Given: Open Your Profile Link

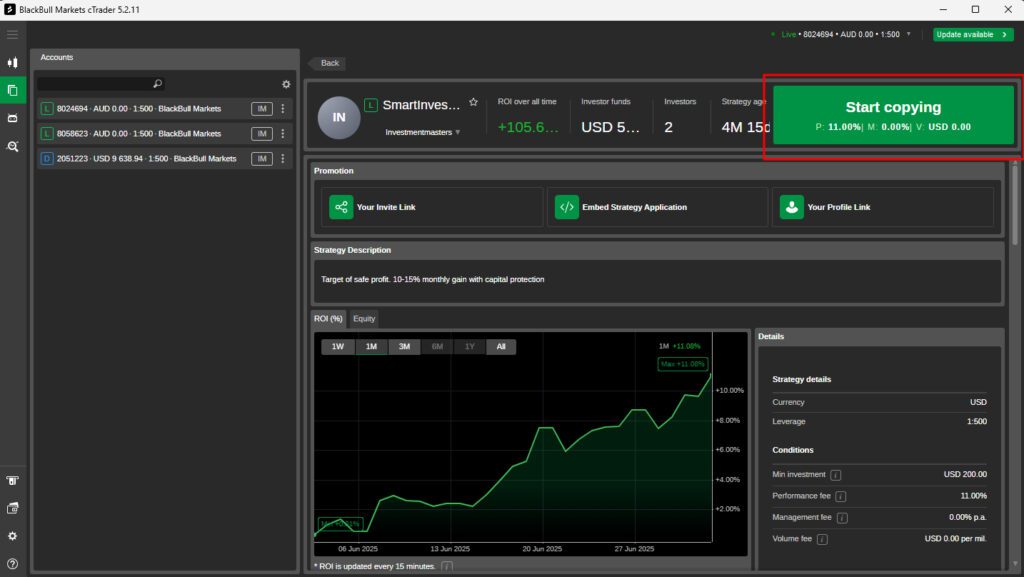Looking at the screenshot, I should [x=883, y=207].
